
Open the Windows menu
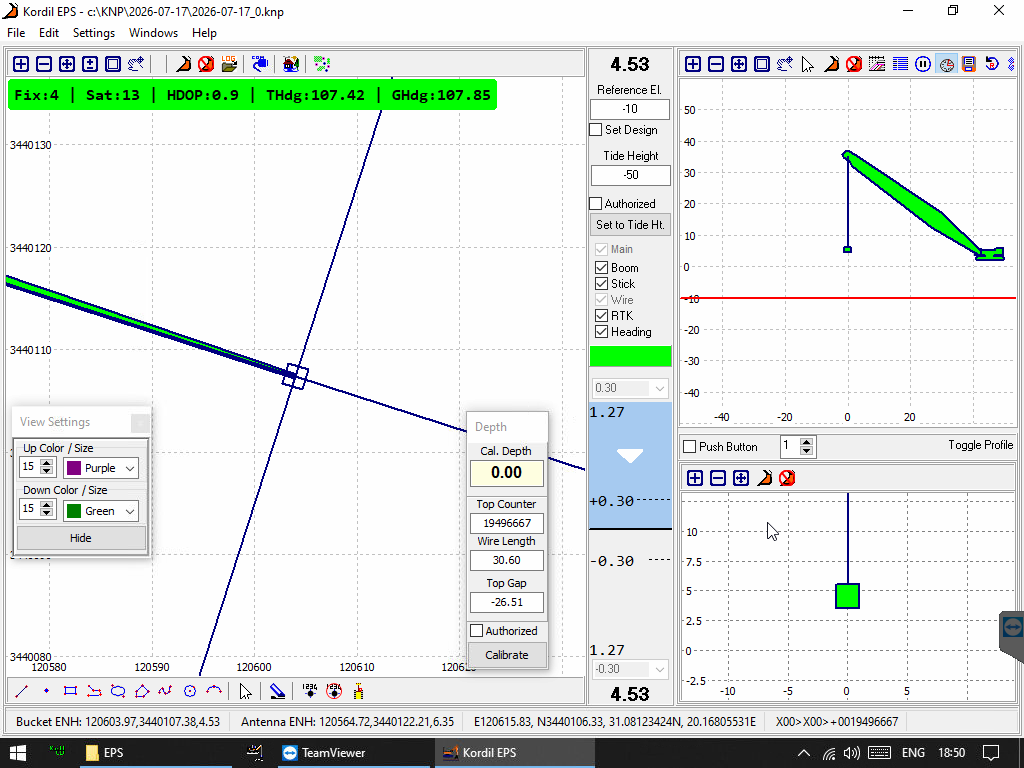pos(153,33)
